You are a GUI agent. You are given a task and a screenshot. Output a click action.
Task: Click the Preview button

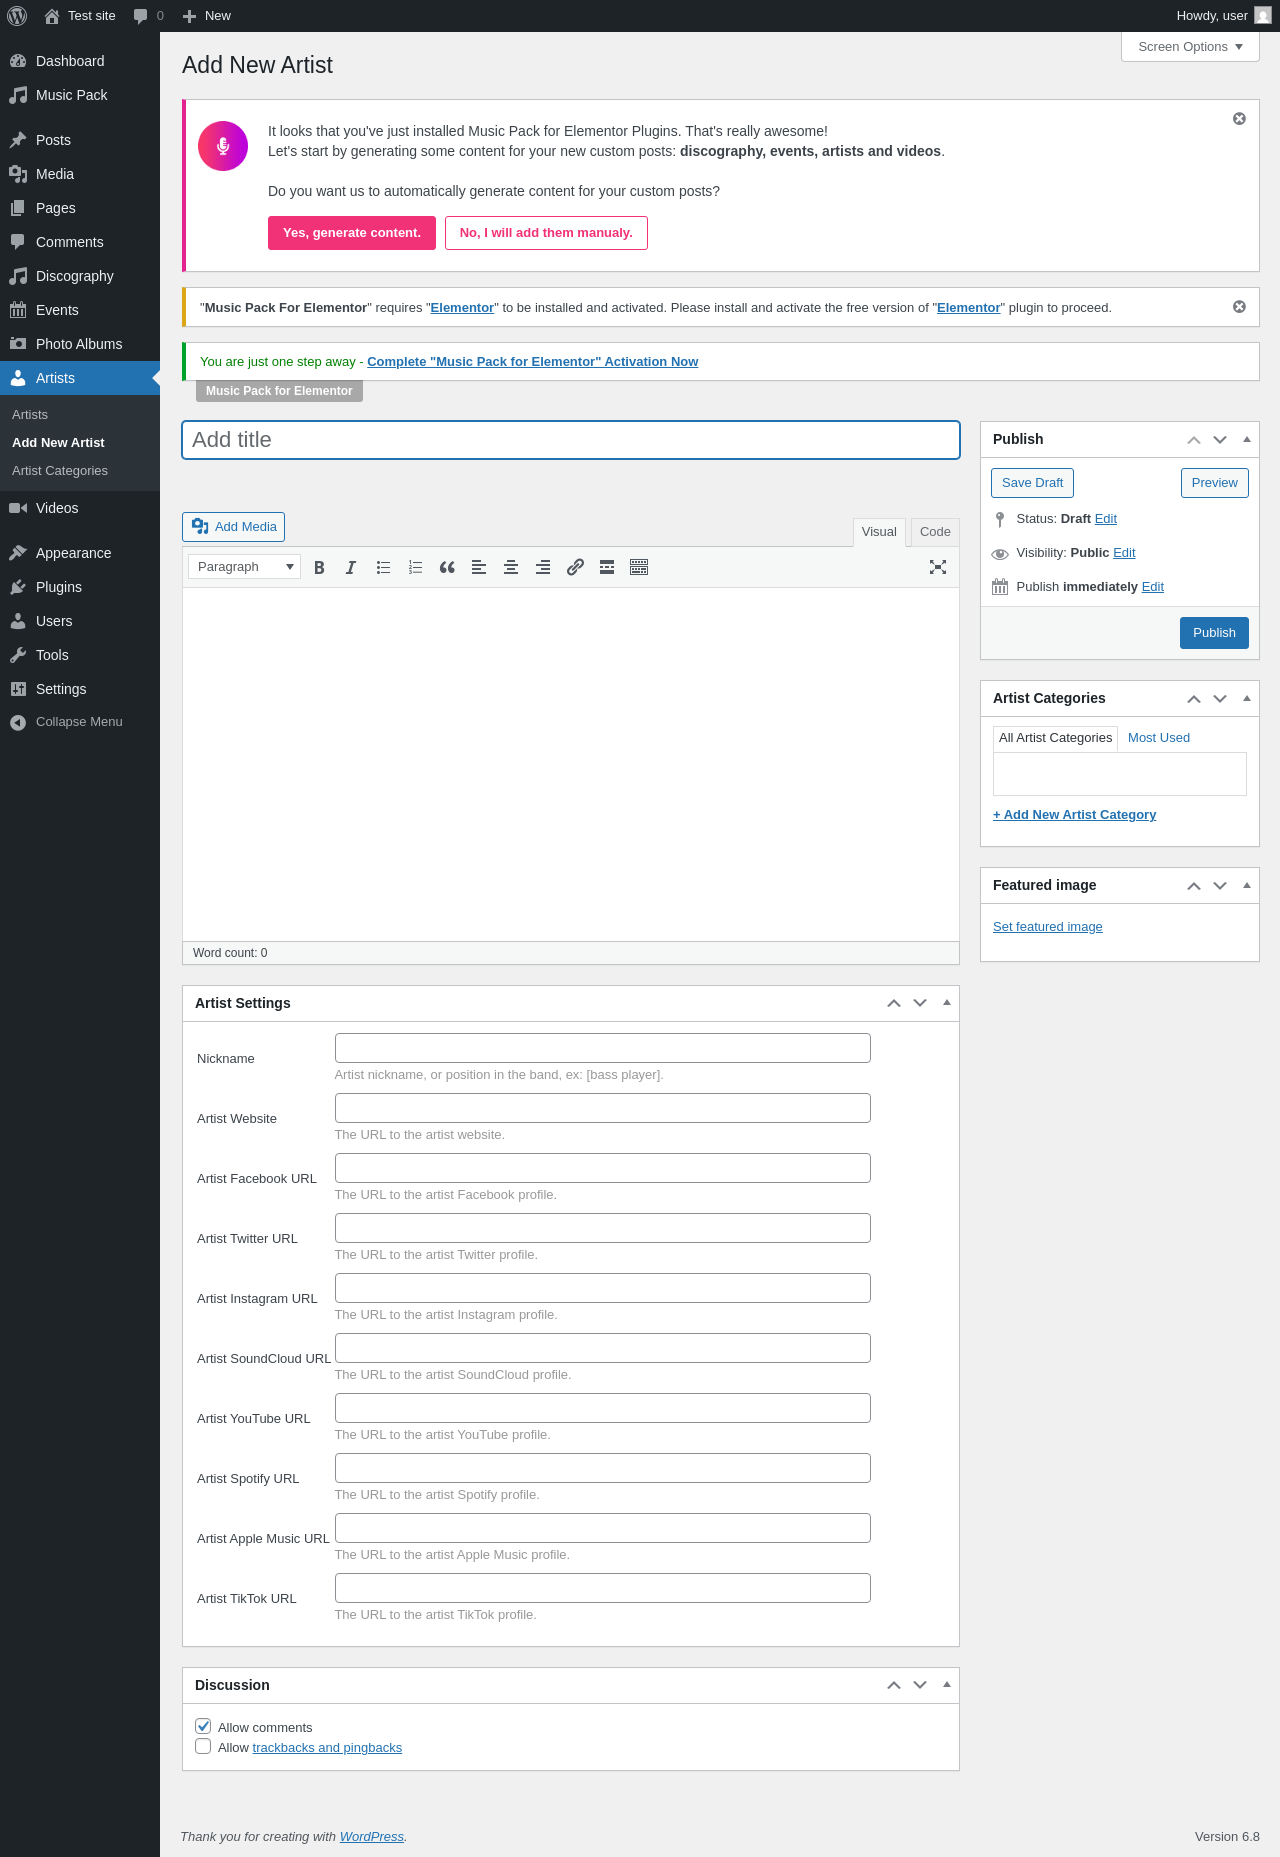tap(1214, 483)
